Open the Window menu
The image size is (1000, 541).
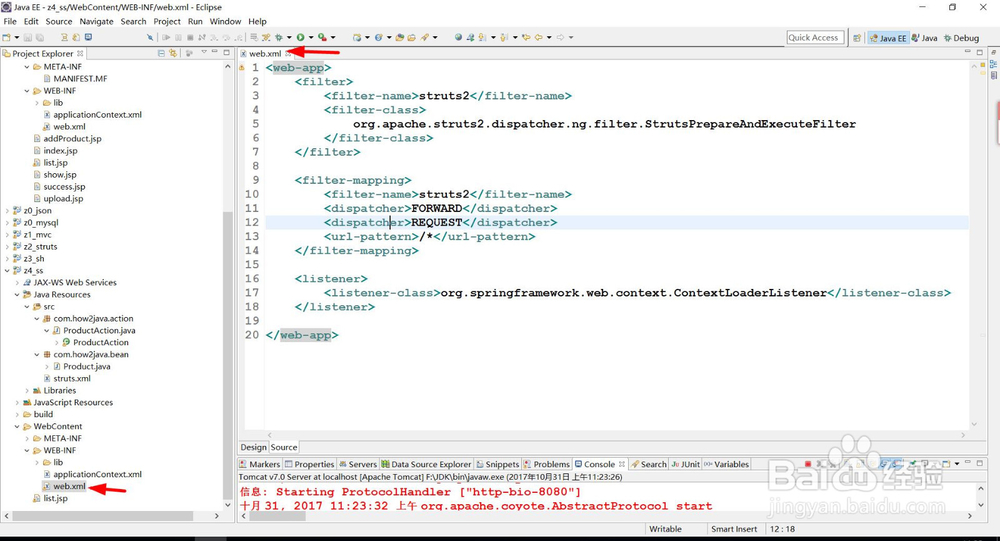coord(225,21)
